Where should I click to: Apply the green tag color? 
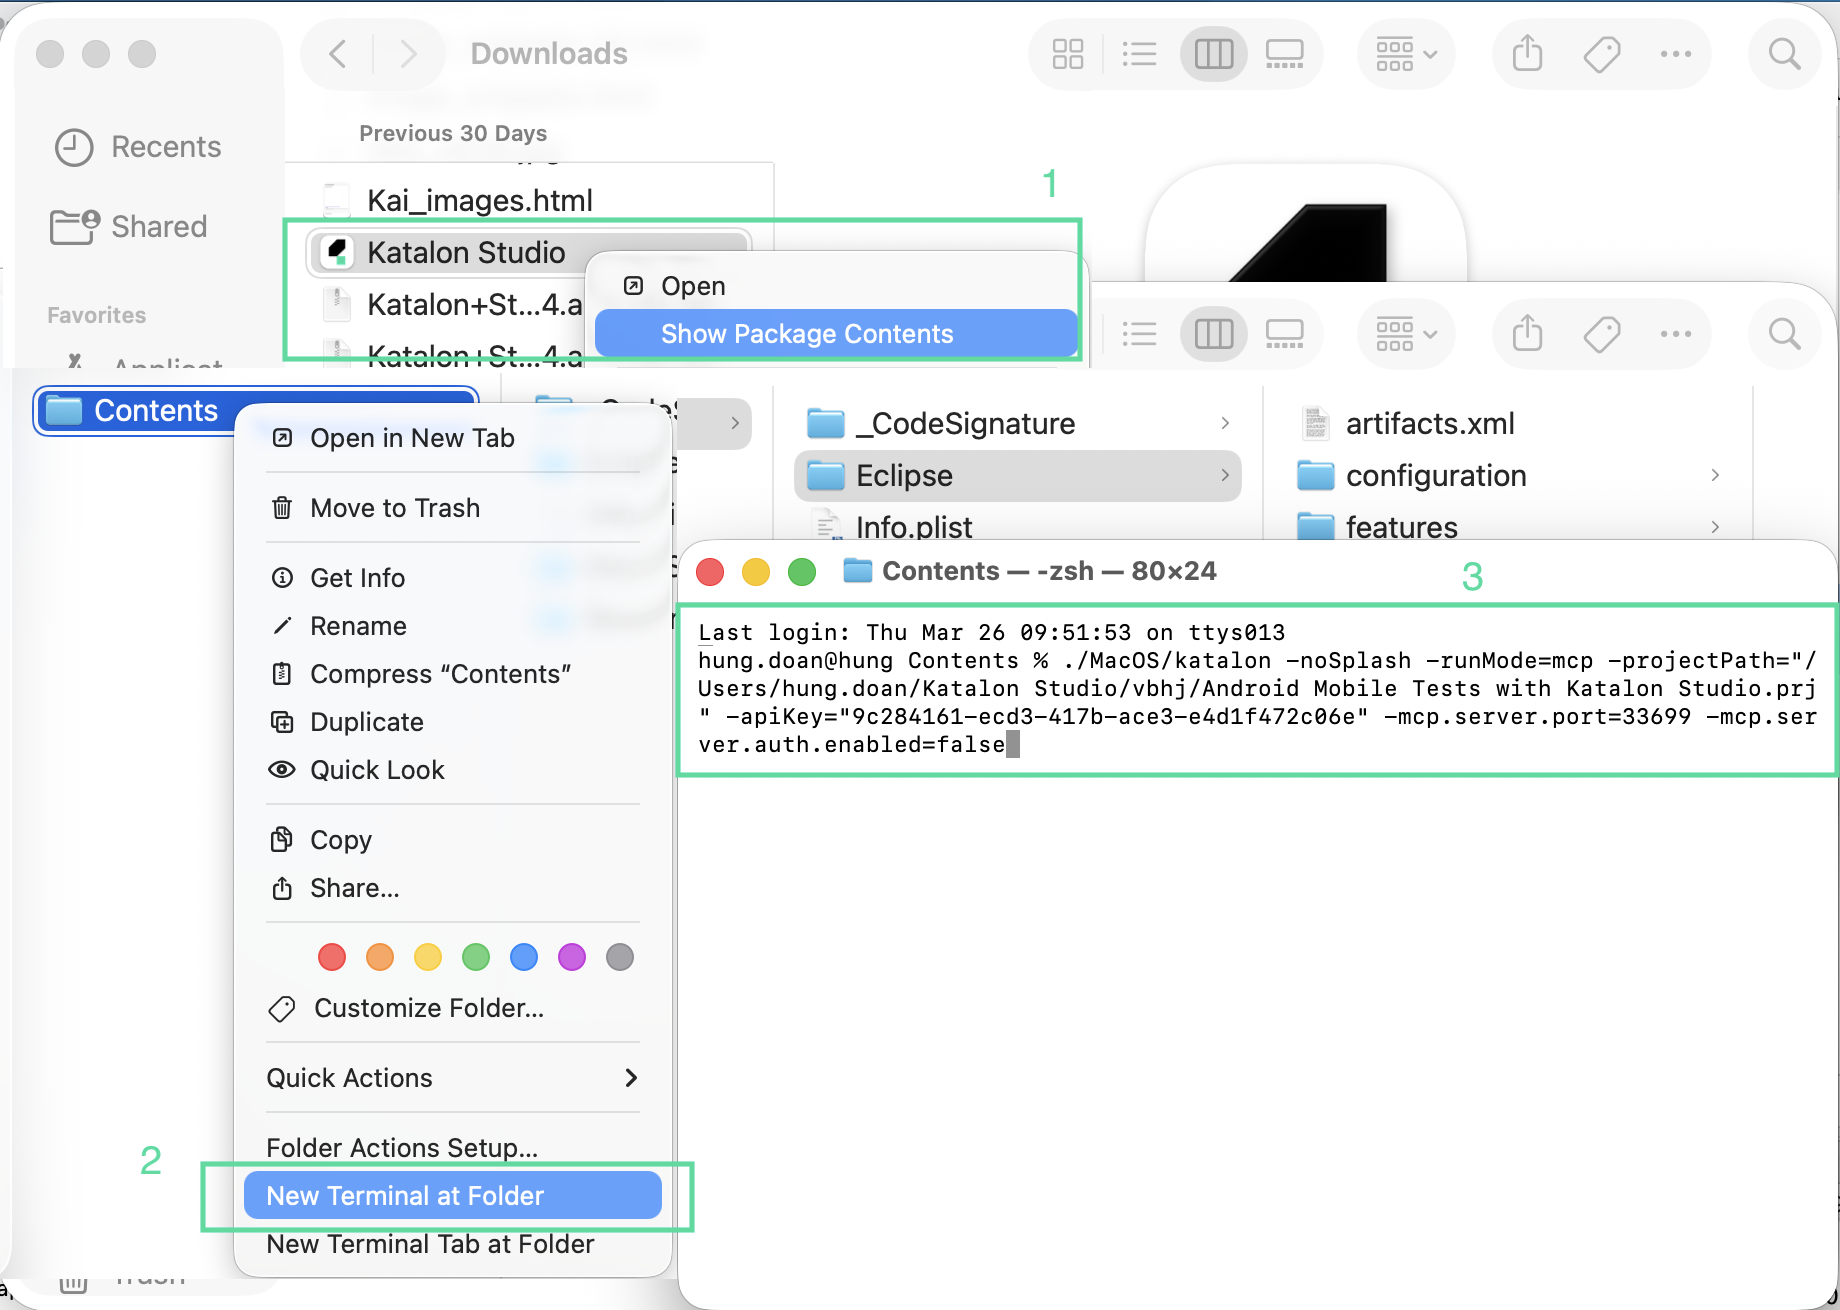476,957
